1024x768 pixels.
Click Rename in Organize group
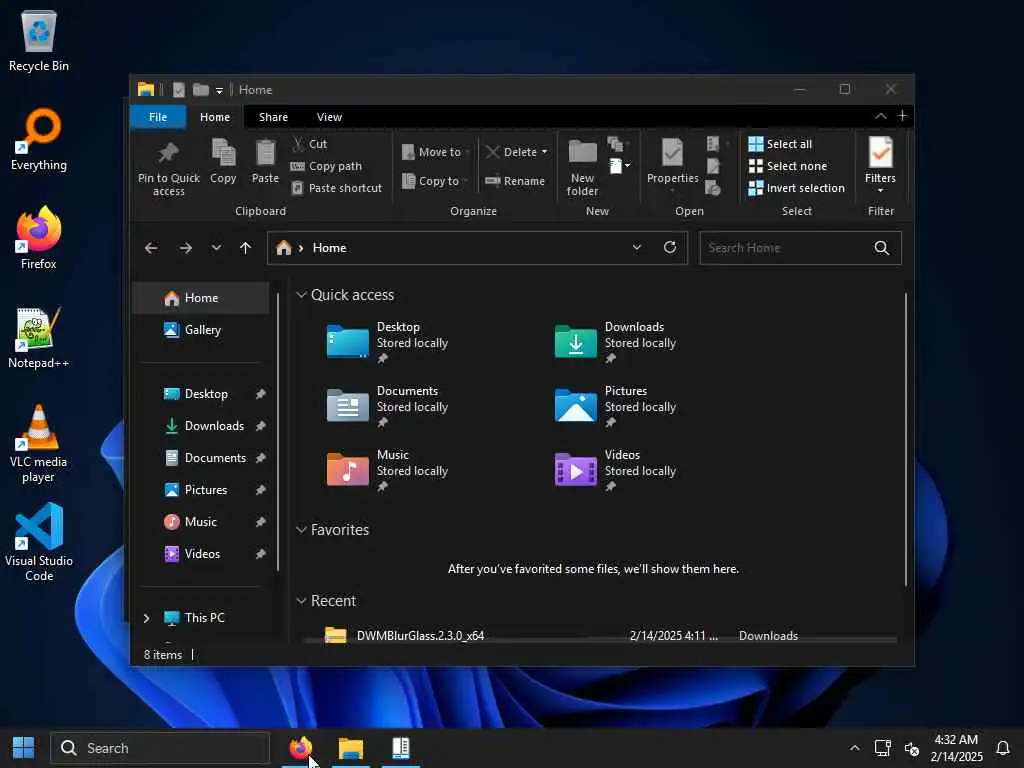coord(515,181)
